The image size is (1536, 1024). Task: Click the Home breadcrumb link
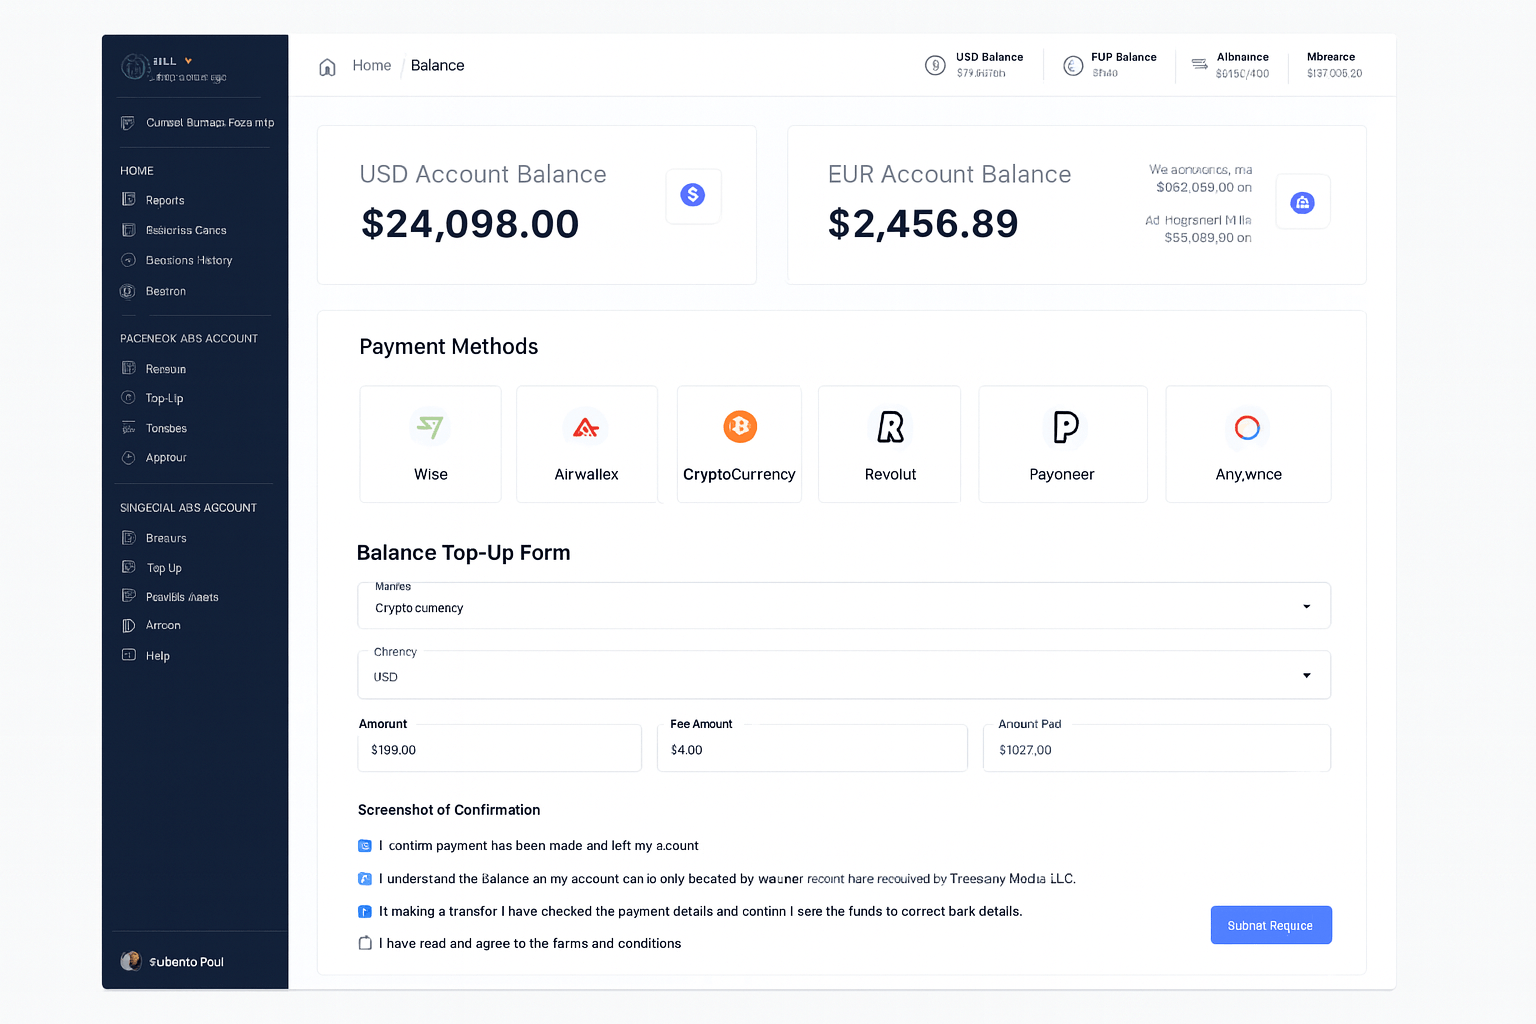coord(371,66)
